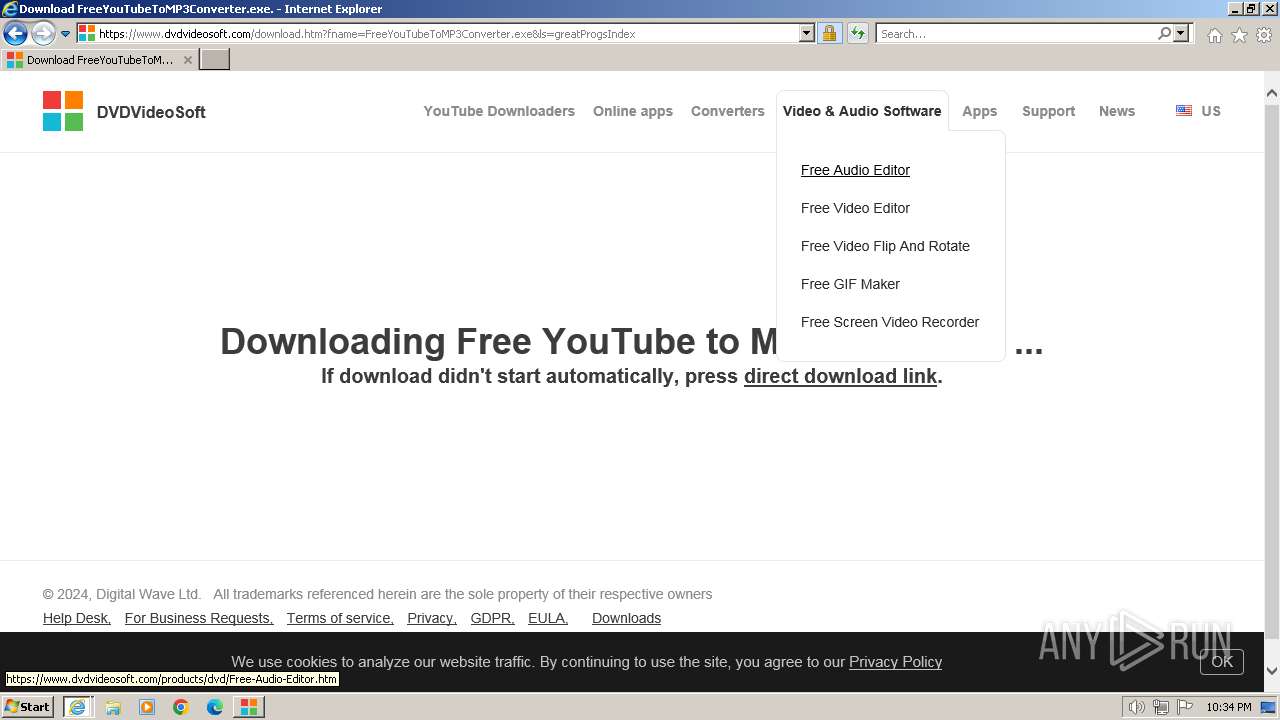
Task: Click Internet Explorer taskbar icon
Action: [x=77, y=706]
